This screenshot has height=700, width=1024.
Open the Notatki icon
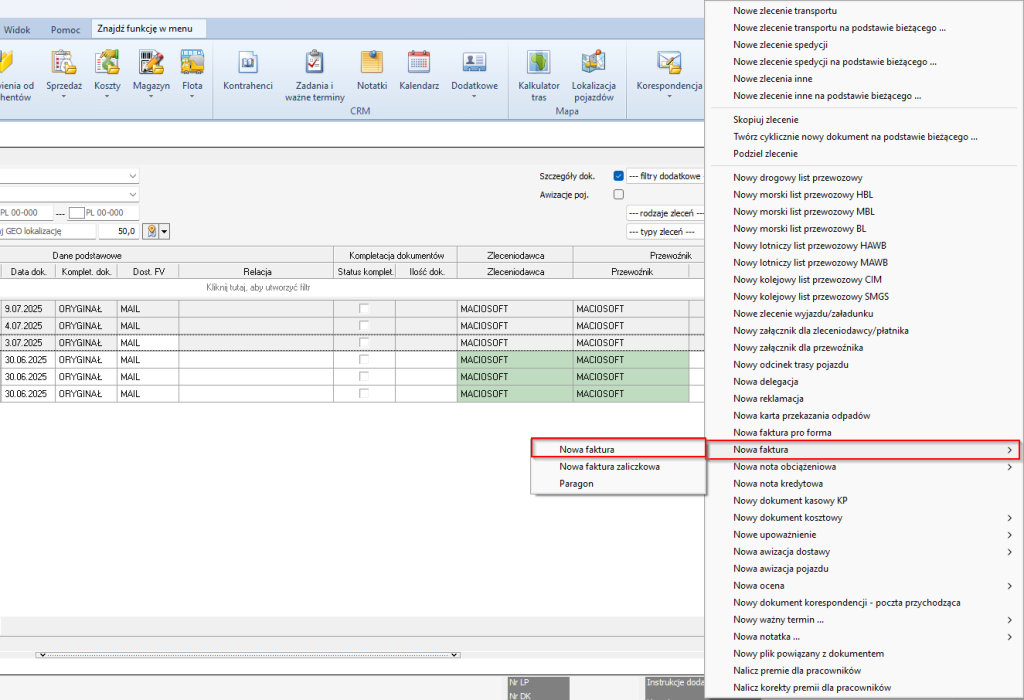coord(372,64)
